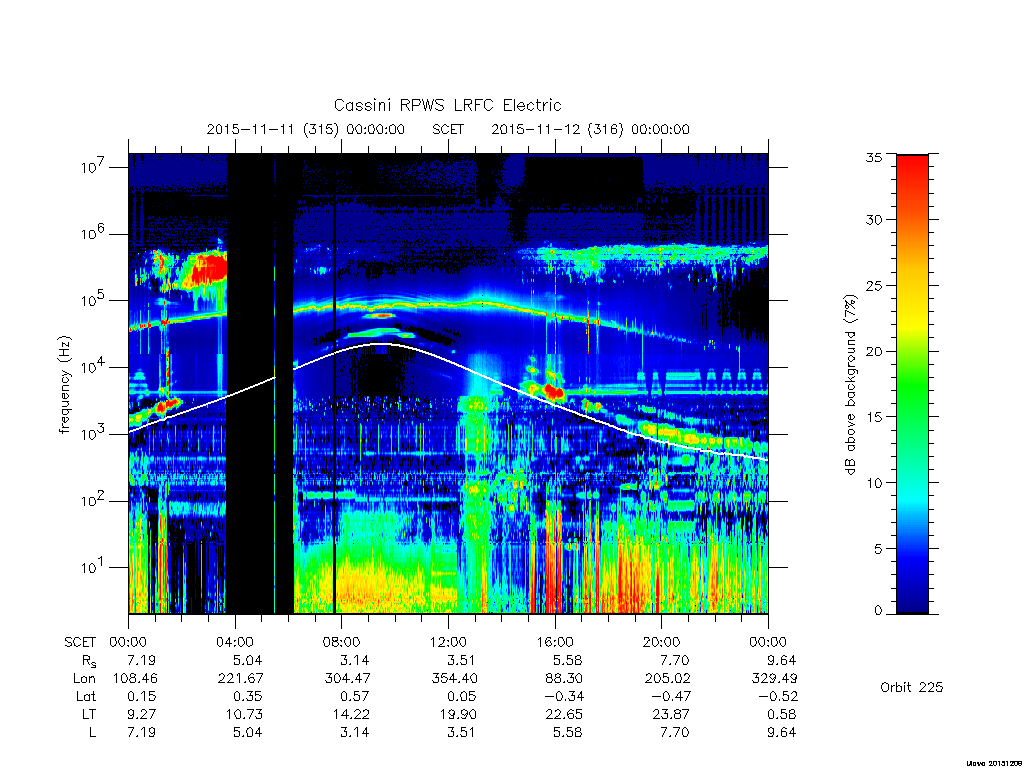
Task: Select the 'Rs' row label
Action: (x=88, y=661)
